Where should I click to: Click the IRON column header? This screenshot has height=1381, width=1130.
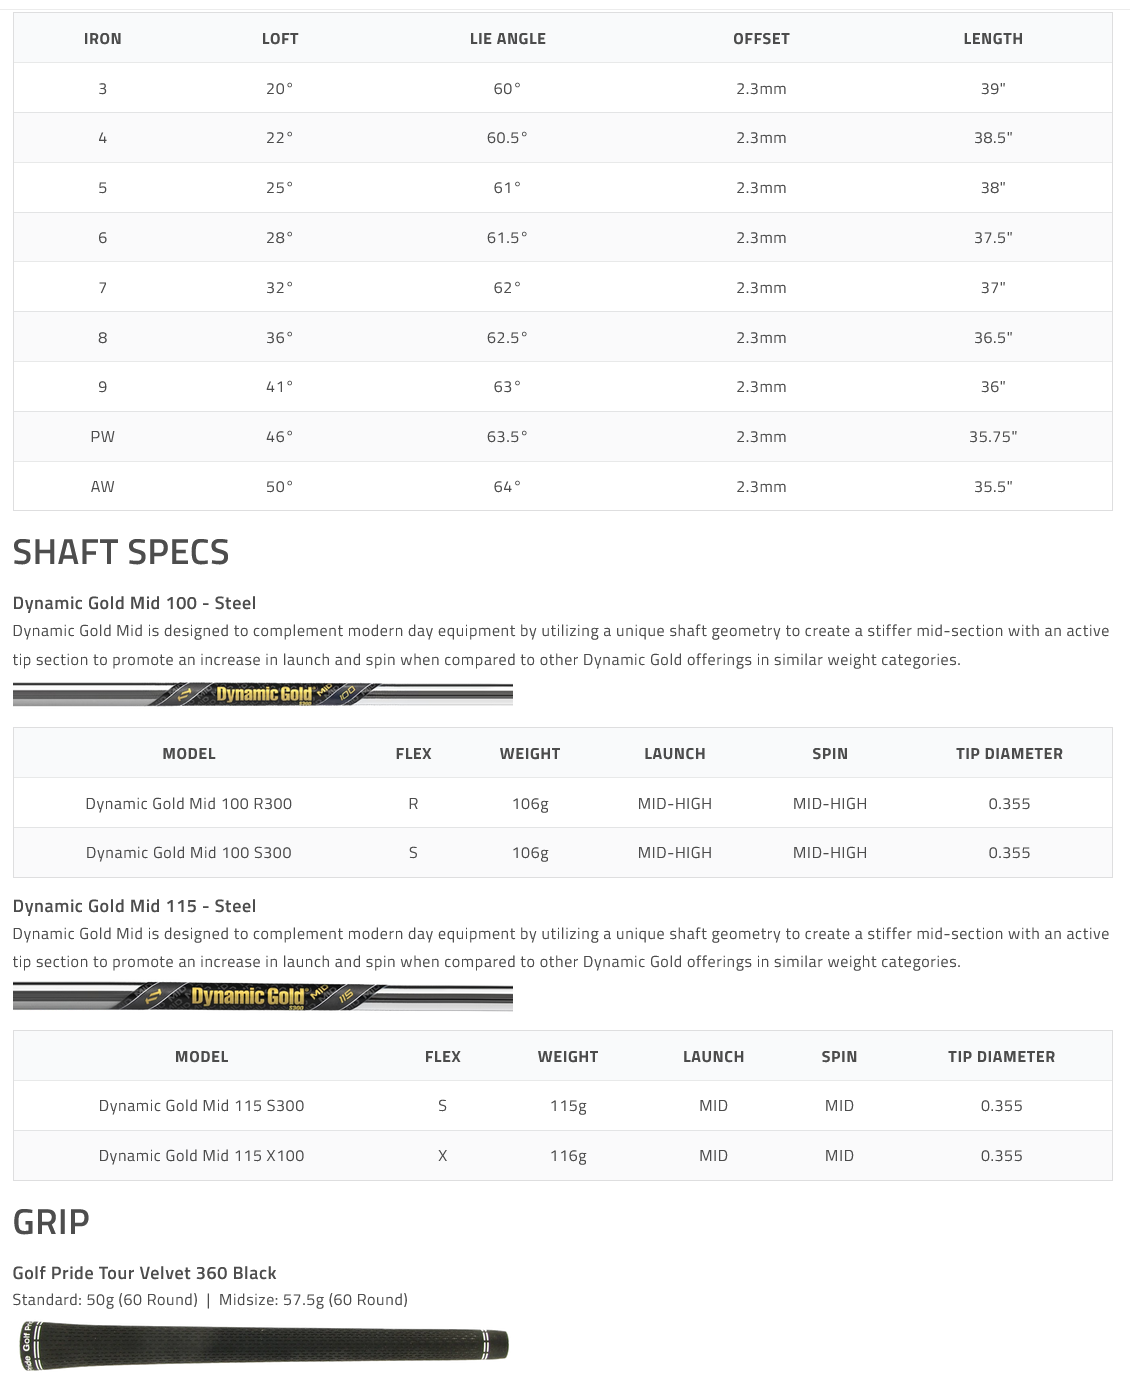coord(102,39)
